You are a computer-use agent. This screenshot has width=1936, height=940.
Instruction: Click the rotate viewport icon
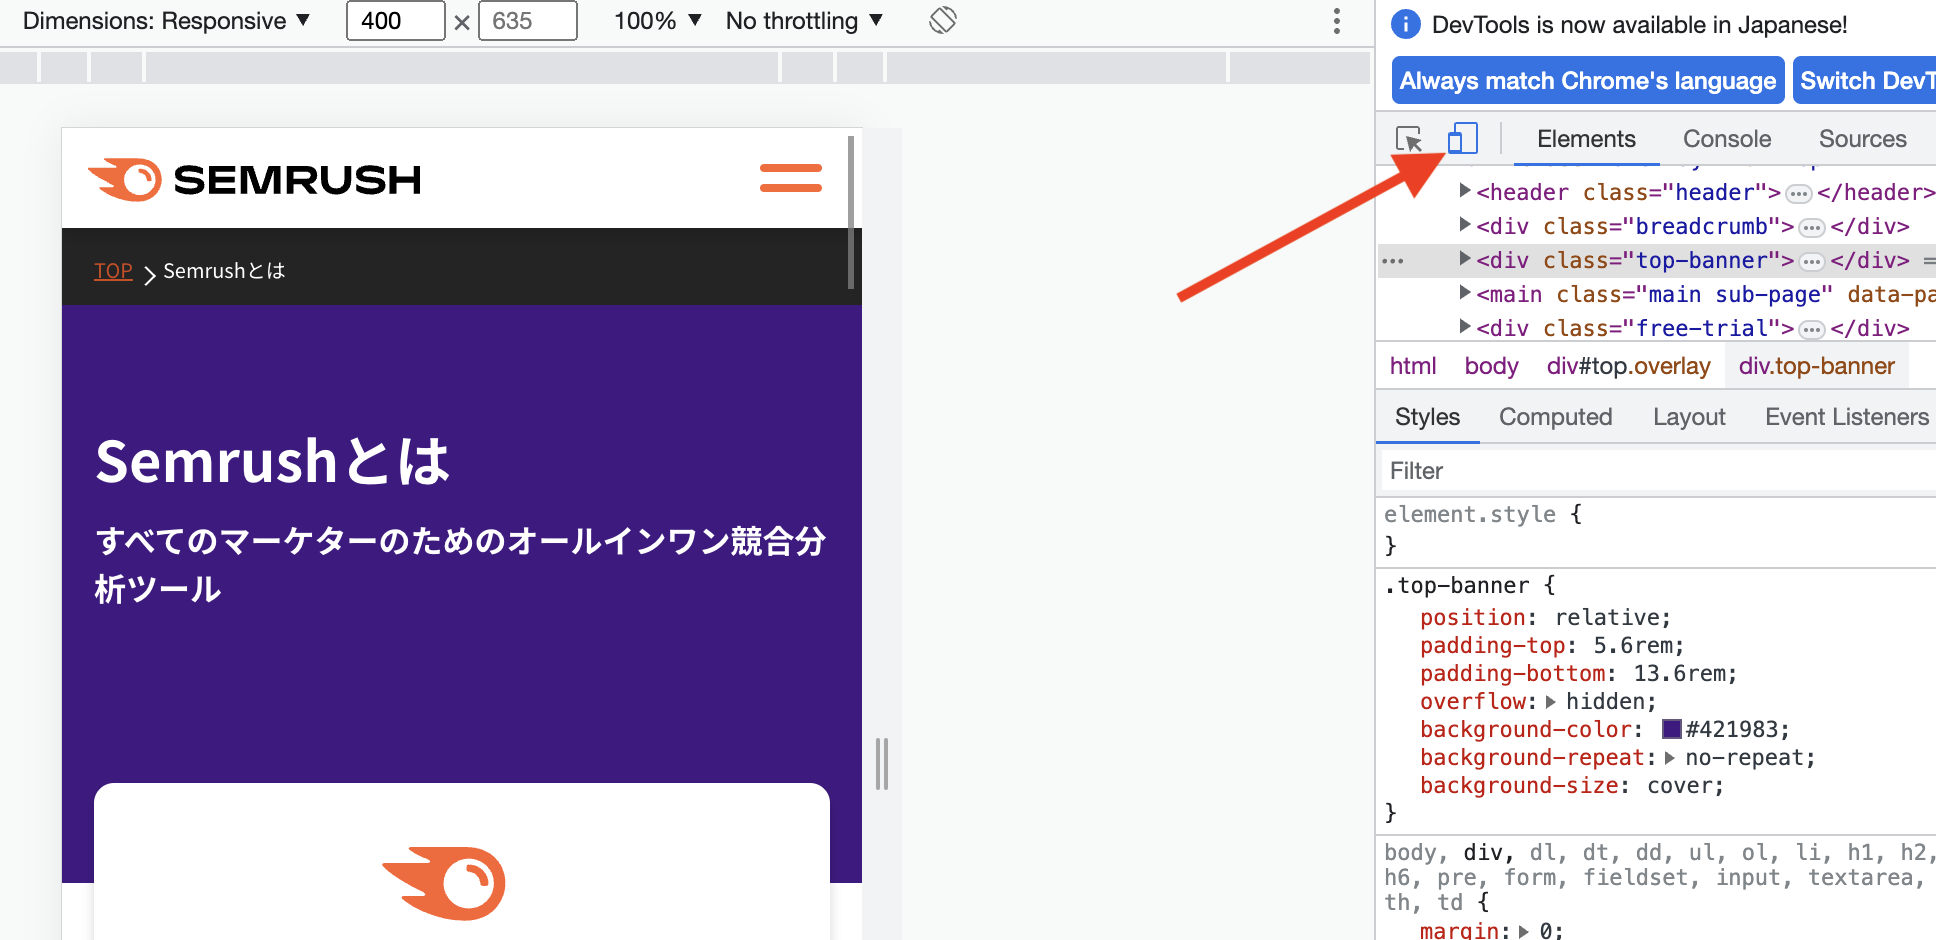(x=943, y=20)
